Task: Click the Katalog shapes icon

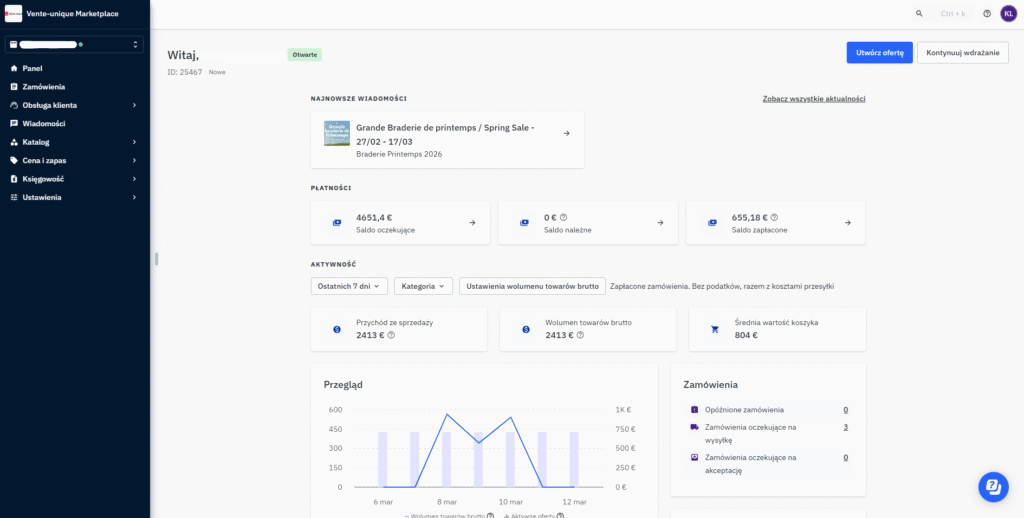Action: pyautogui.click(x=14, y=142)
